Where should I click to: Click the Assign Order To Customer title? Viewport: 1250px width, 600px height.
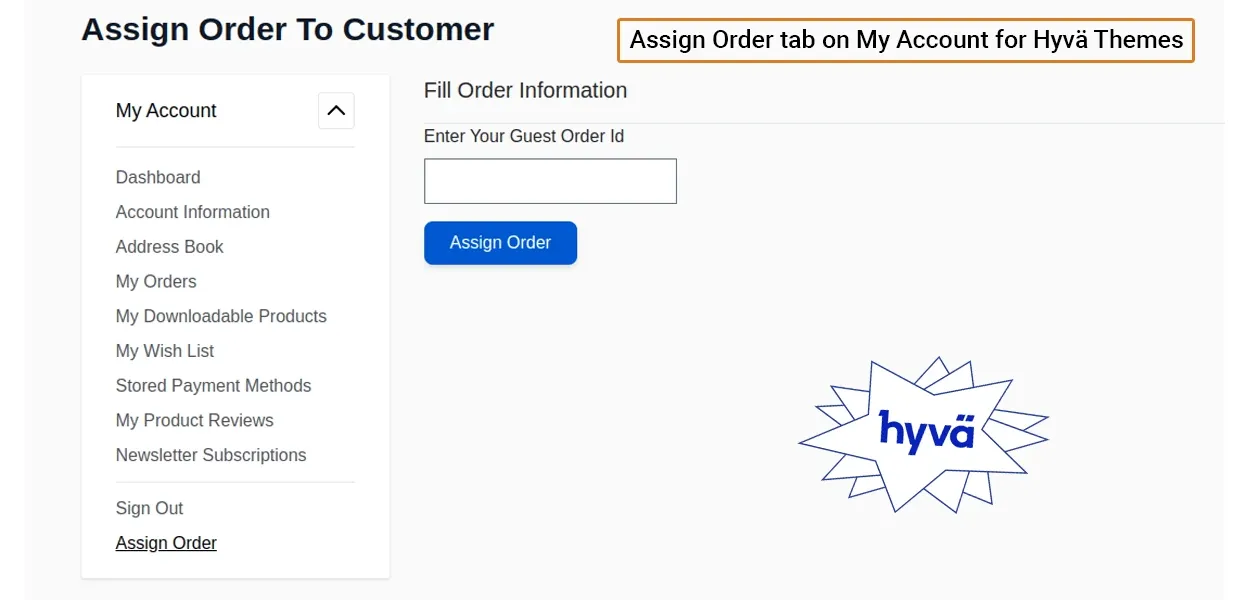coord(288,30)
